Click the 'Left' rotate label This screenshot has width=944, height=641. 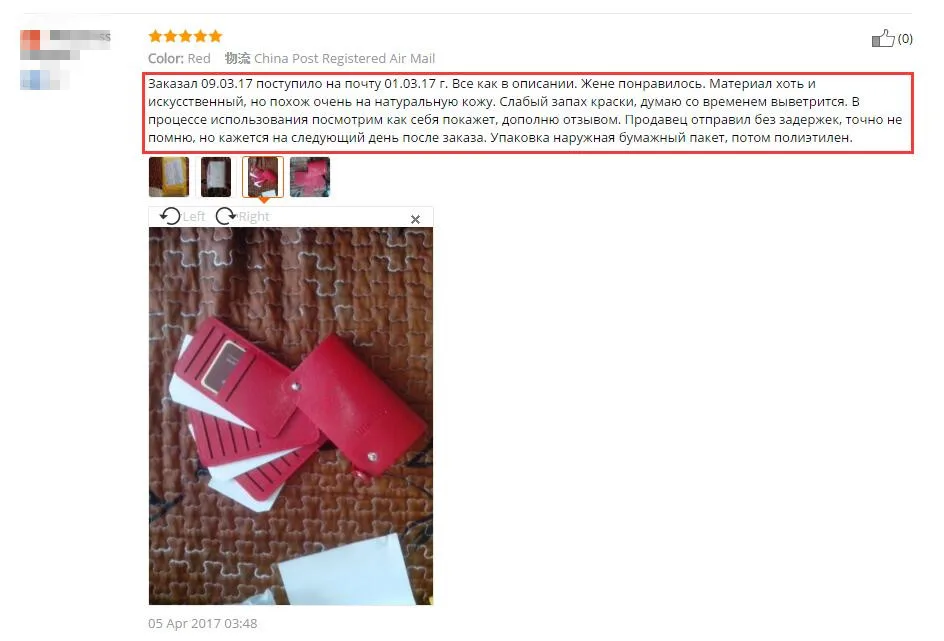tap(194, 216)
